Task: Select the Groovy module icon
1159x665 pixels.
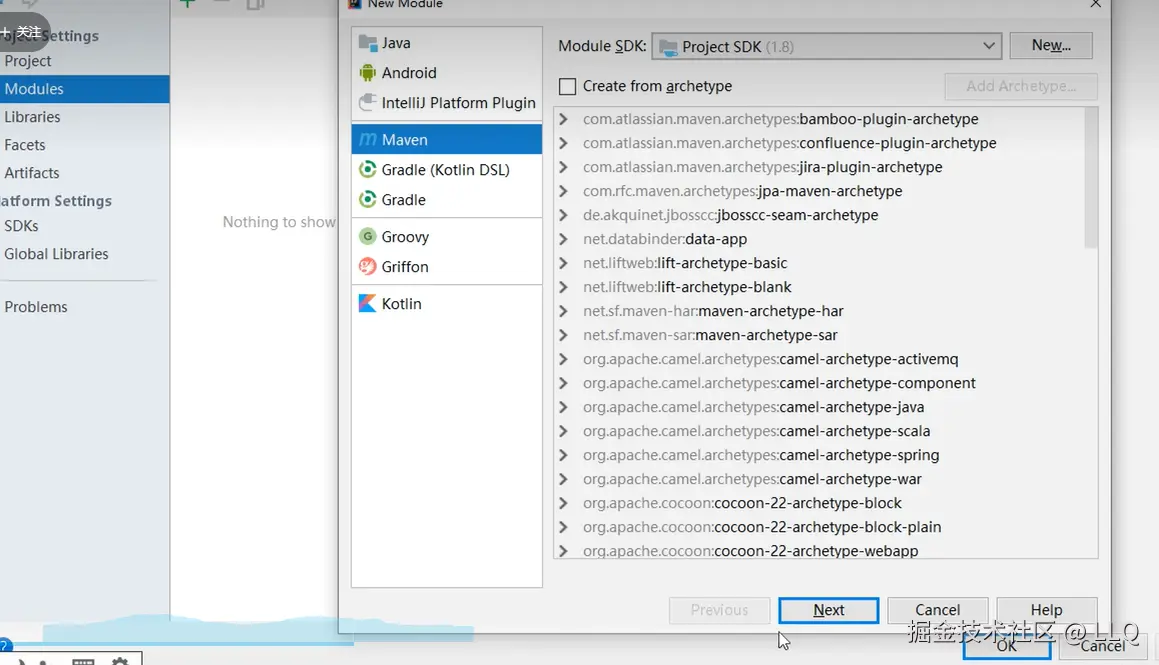Action: pyautogui.click(x=367, y=236)
